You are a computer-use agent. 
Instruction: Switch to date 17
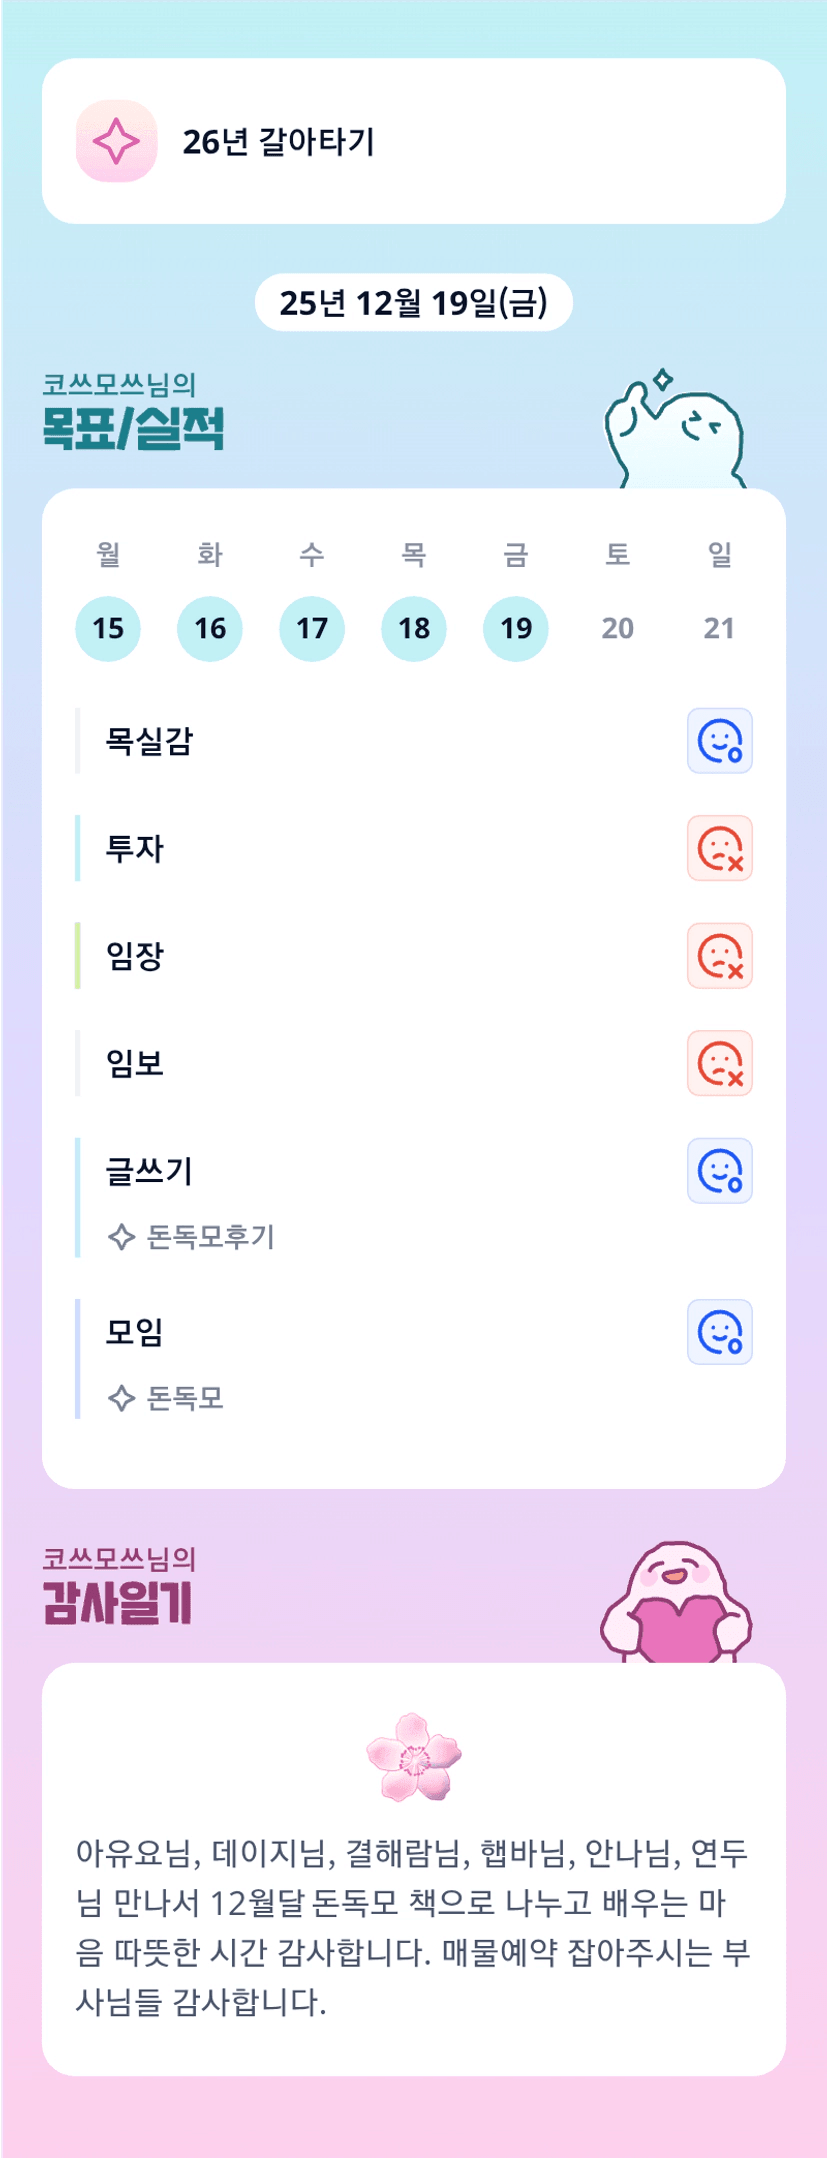click(312, 628)
